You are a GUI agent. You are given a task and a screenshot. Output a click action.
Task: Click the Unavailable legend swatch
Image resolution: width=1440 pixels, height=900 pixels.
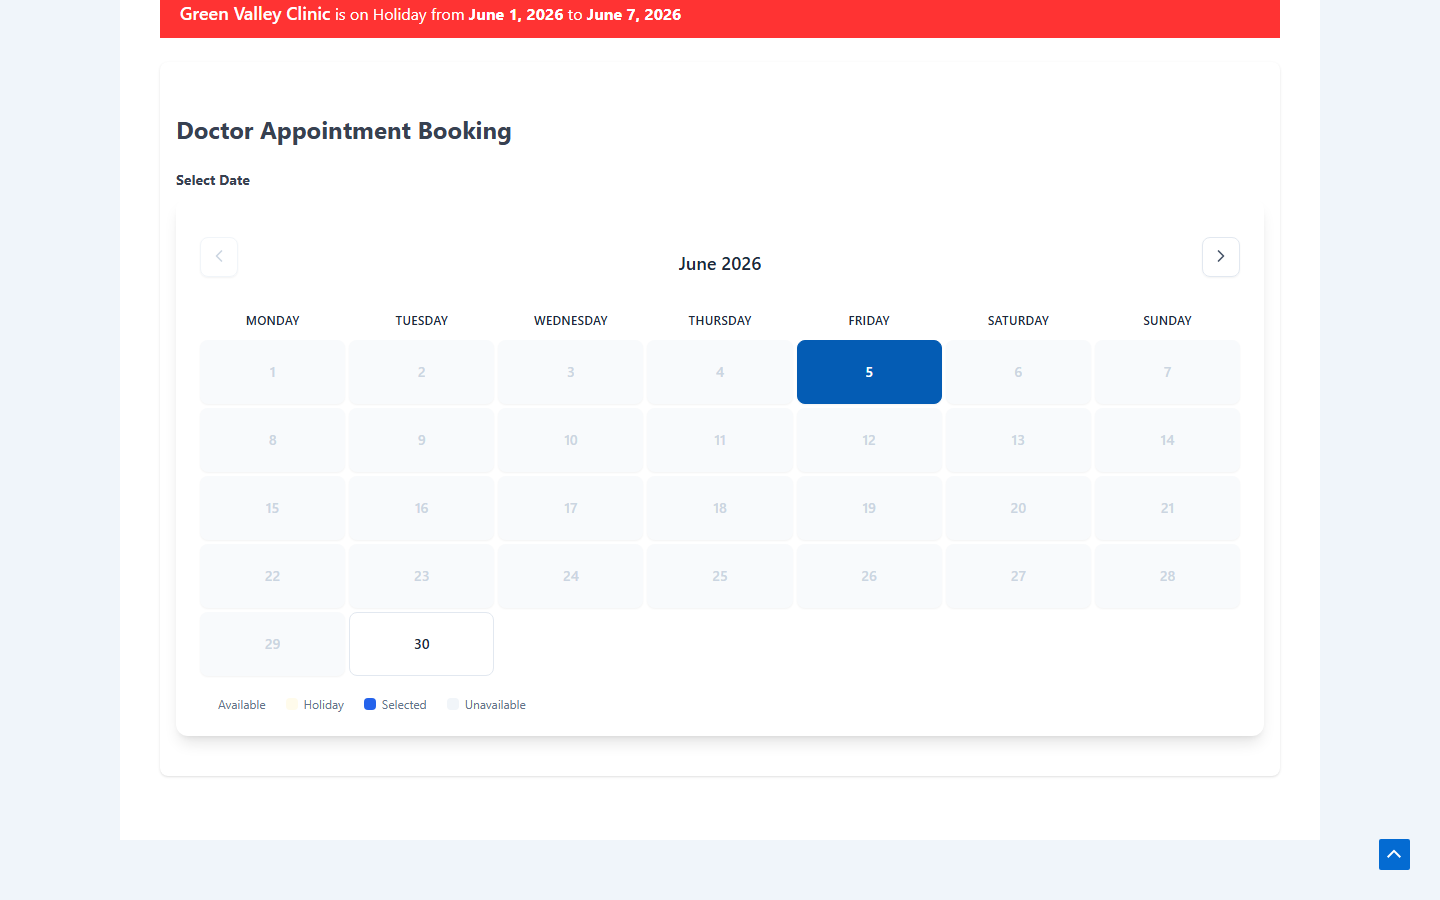tap(453, 704)
